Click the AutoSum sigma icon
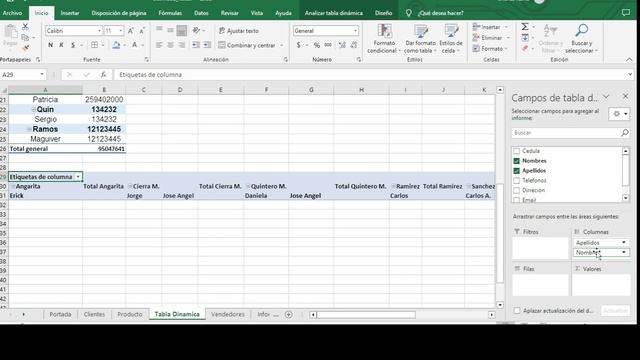The width and height of the screenshot is (640, 360). pyautogui.click(x=525, y=27)
